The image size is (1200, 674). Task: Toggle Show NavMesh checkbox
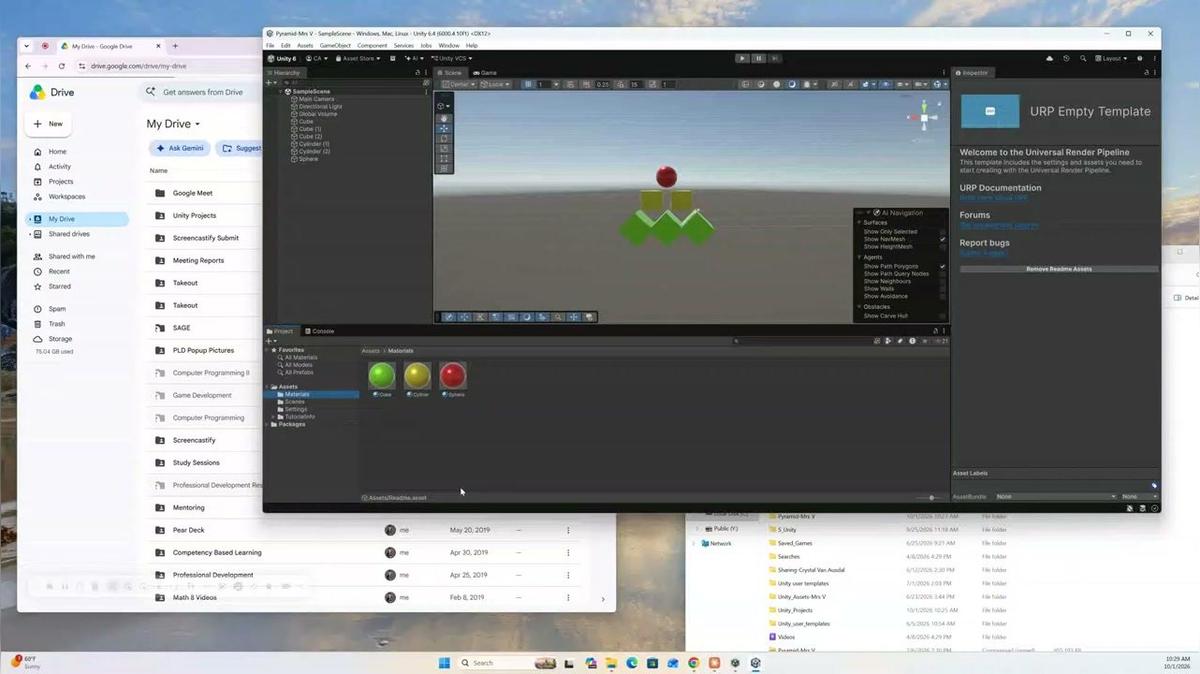coord(942,239)
